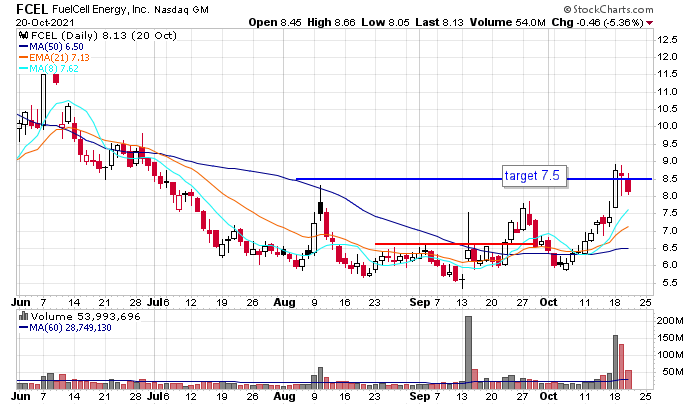Viewport: 700px width, 405px height.
Task: Click the 50M volume axis label
Action: [x=672, y=372]
